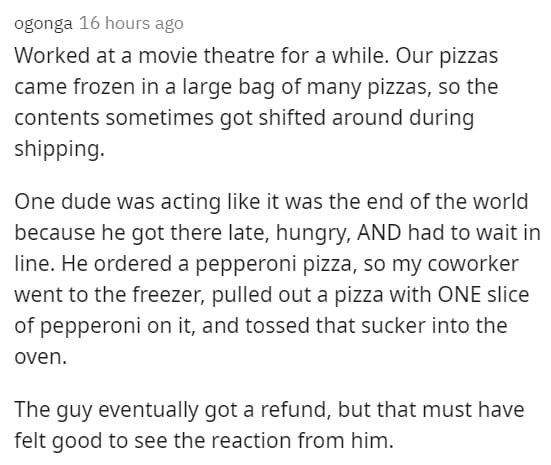The image size is (551, 465).
Task: Click the last paragraph about the refund
Action: [270, 425]
